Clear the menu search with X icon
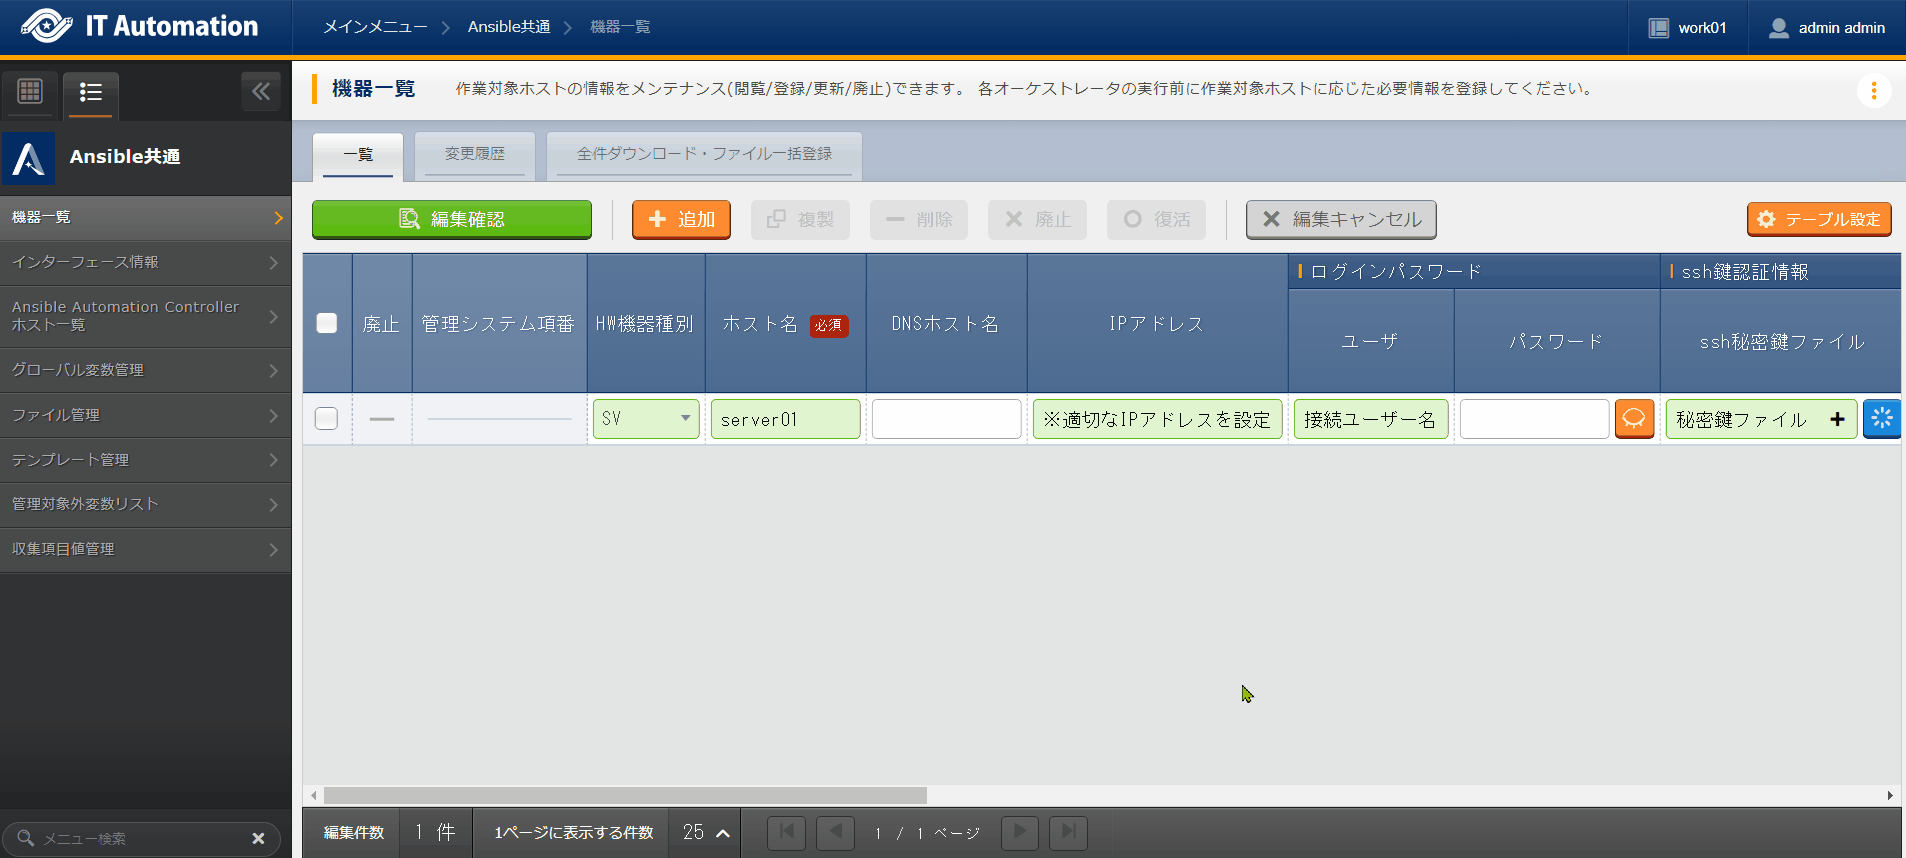Viewport: 1906px width, 858px height. [x=258, y=838]
